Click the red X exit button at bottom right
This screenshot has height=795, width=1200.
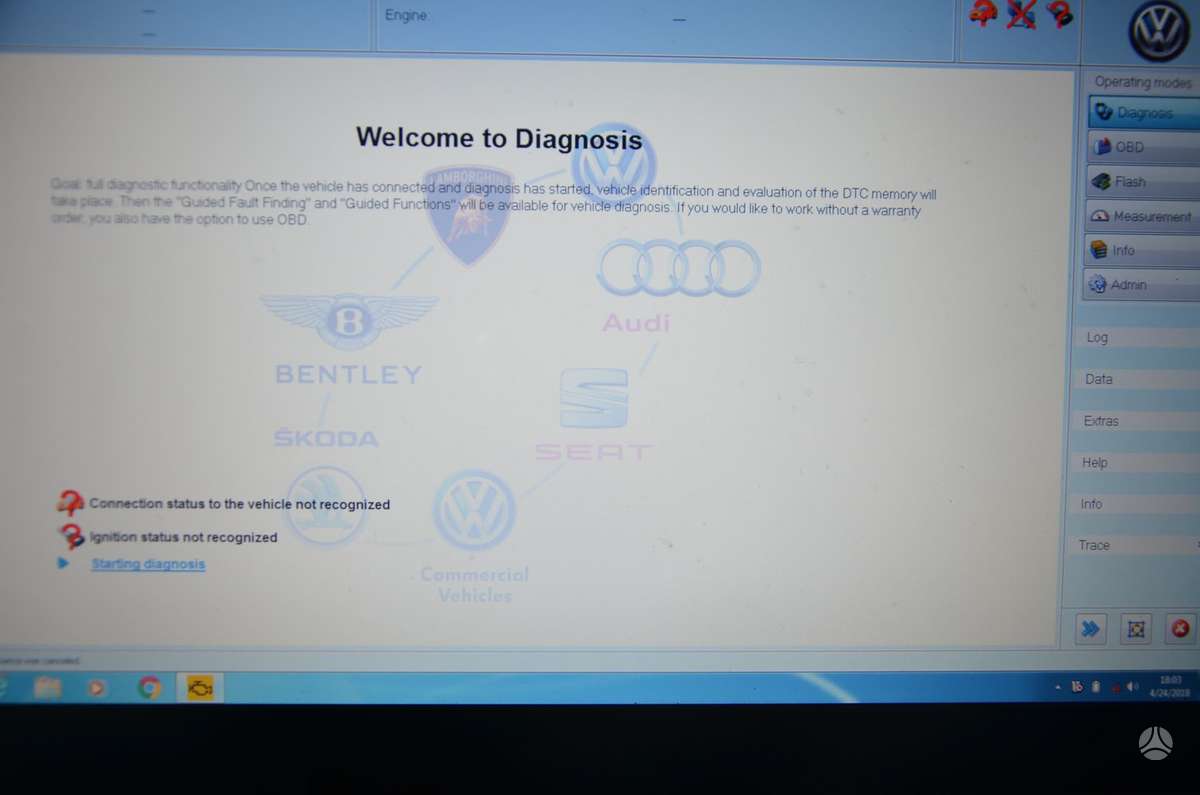coord(1181,629)
